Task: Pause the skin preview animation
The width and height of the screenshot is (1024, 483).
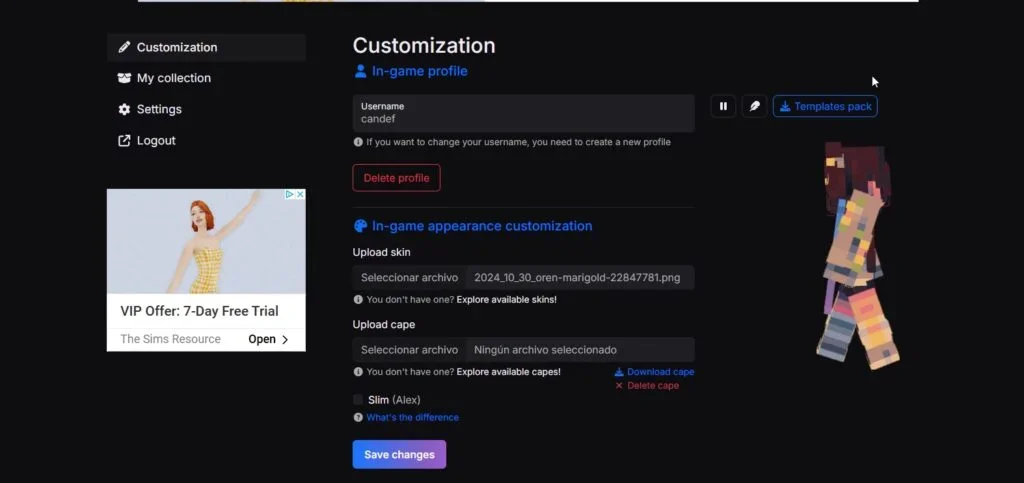Action: coord(723,106)
